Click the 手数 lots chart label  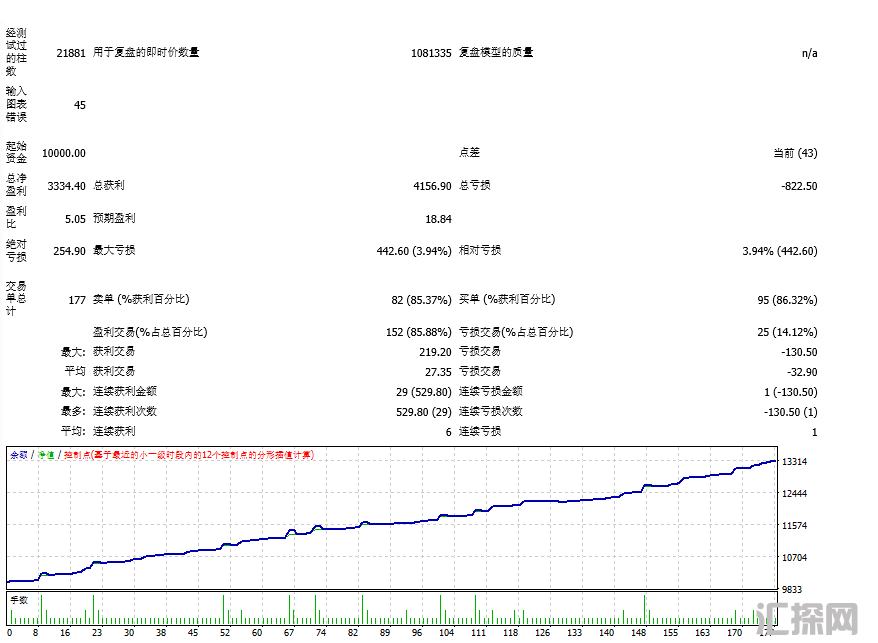tap(19, 600)
